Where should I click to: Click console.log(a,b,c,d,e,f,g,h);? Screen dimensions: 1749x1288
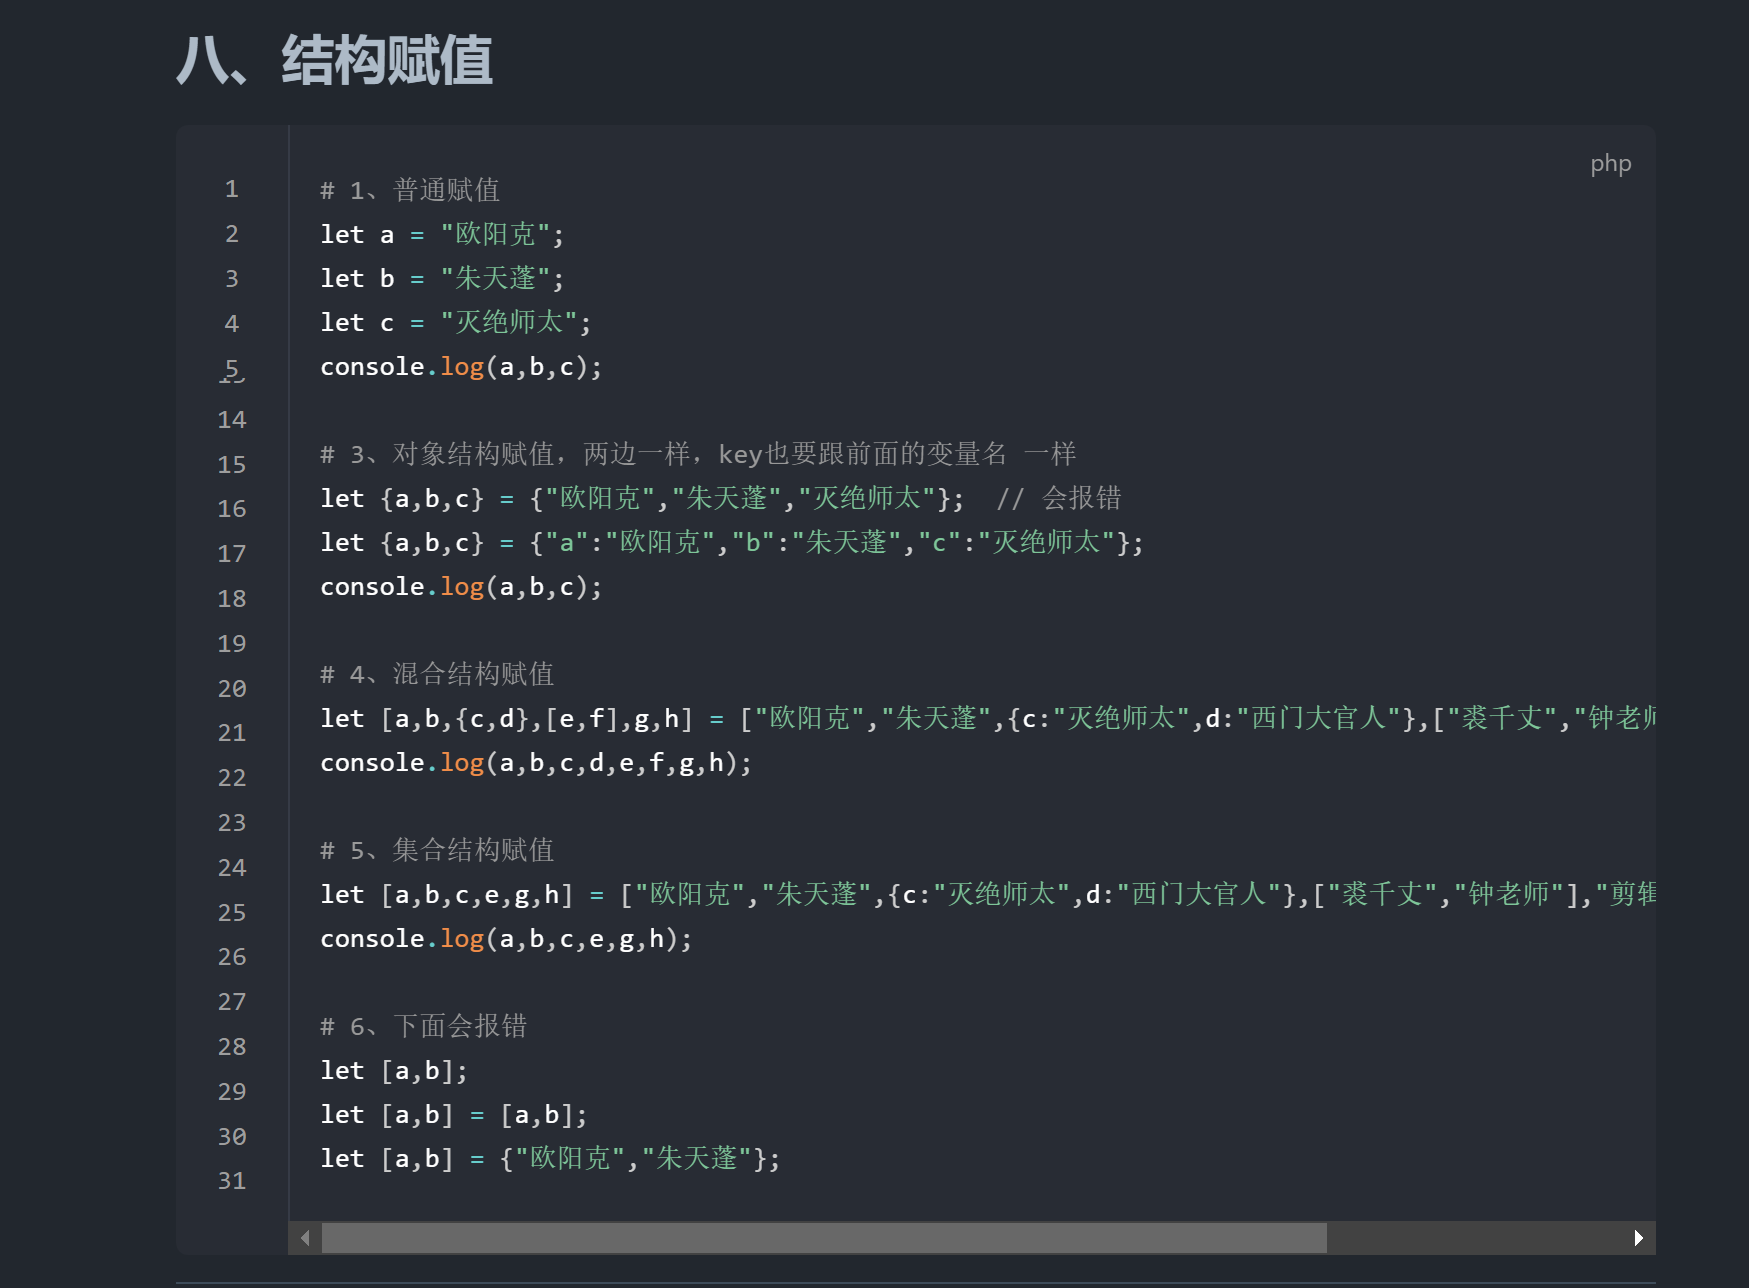(x=536, y=763)
